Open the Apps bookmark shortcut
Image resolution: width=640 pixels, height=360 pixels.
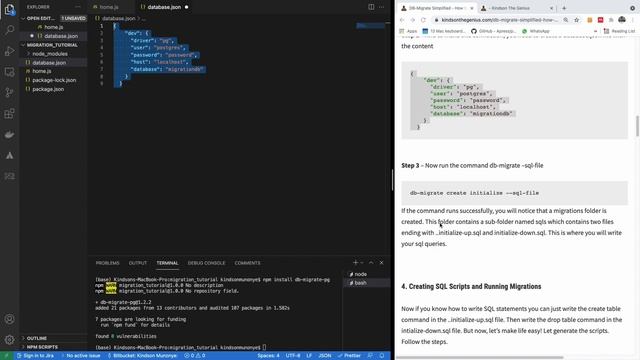[x=408, y=31]
